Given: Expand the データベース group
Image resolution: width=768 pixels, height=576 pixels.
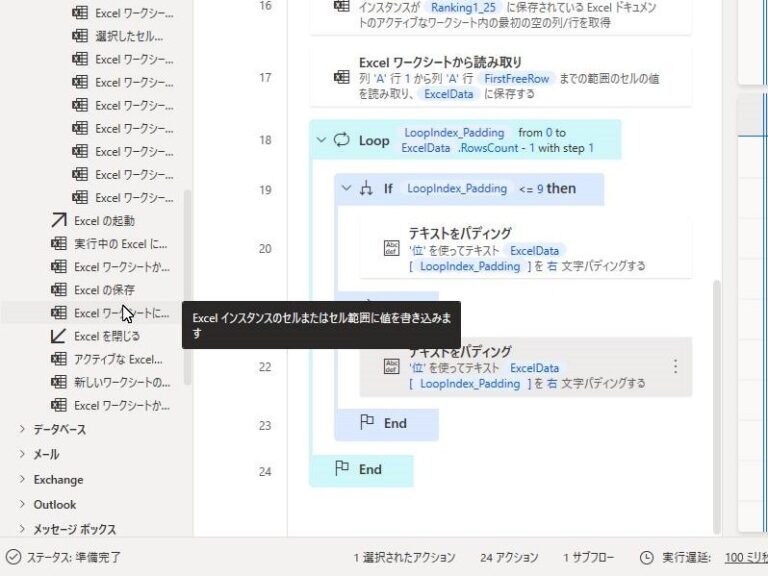Looking at the screenshot, I should [22, 429].
